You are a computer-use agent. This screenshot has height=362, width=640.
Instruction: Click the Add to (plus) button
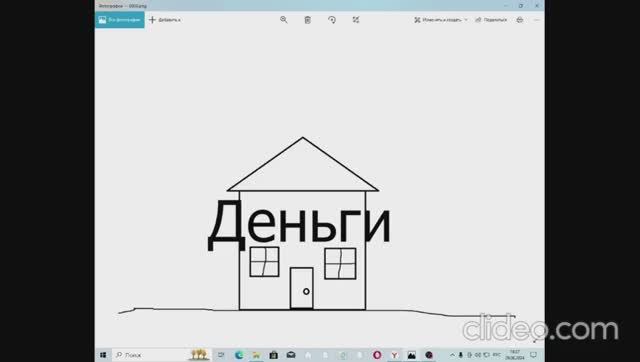point(165,20)
